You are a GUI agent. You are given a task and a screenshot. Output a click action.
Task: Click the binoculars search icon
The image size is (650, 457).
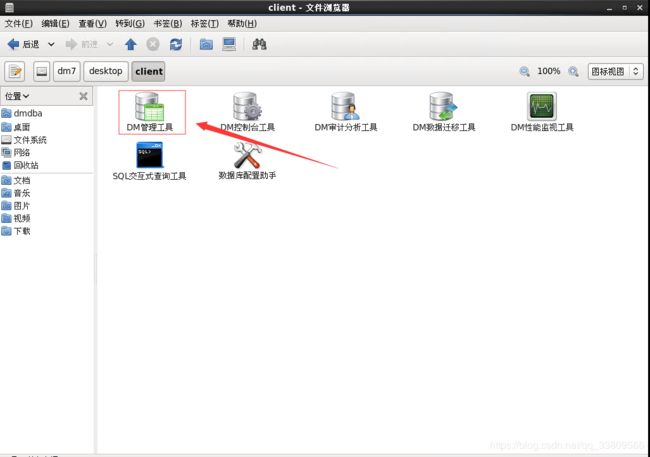(x=259, y=44)
